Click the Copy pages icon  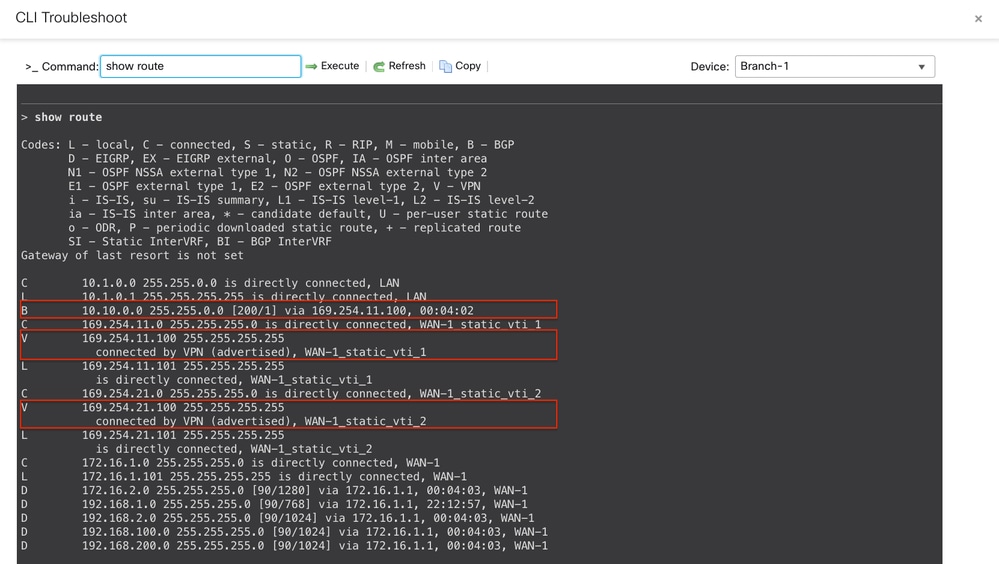pyautogui.click(x=445, y=66)
